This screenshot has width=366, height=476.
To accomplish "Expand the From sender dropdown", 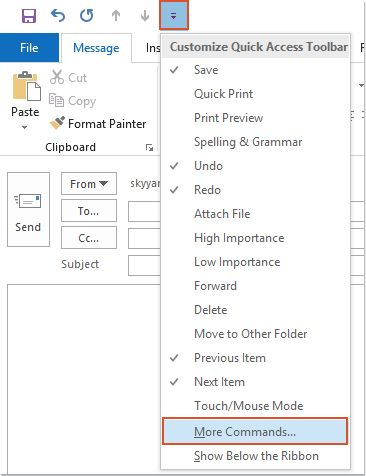I will 89,183.
